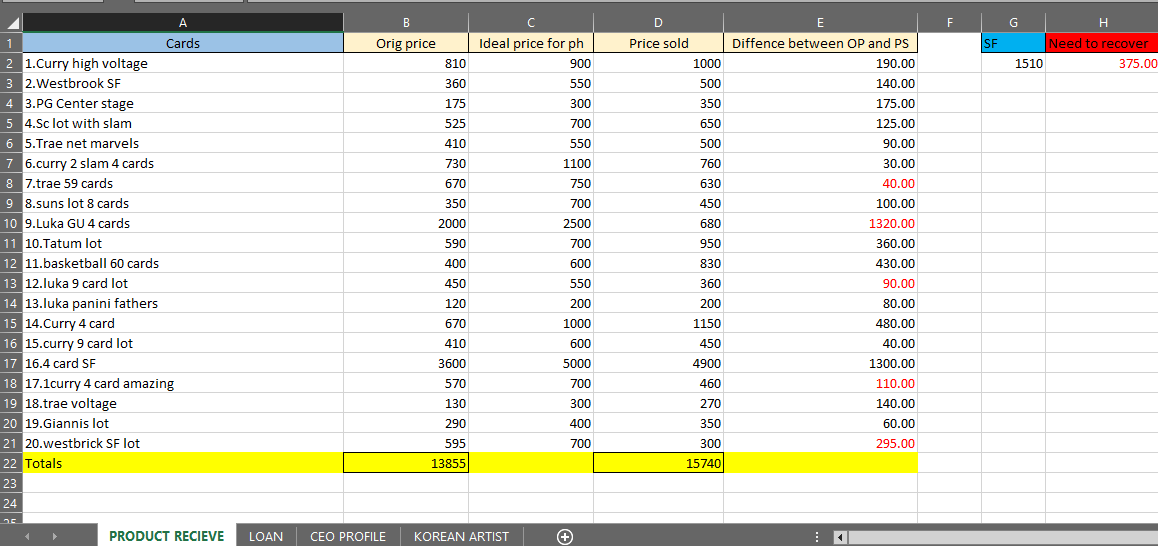Screen dimensions: 1158x546
Task: Select Luka GU orig price 2000
Action: pyautogui.click(x=406, y=223)
